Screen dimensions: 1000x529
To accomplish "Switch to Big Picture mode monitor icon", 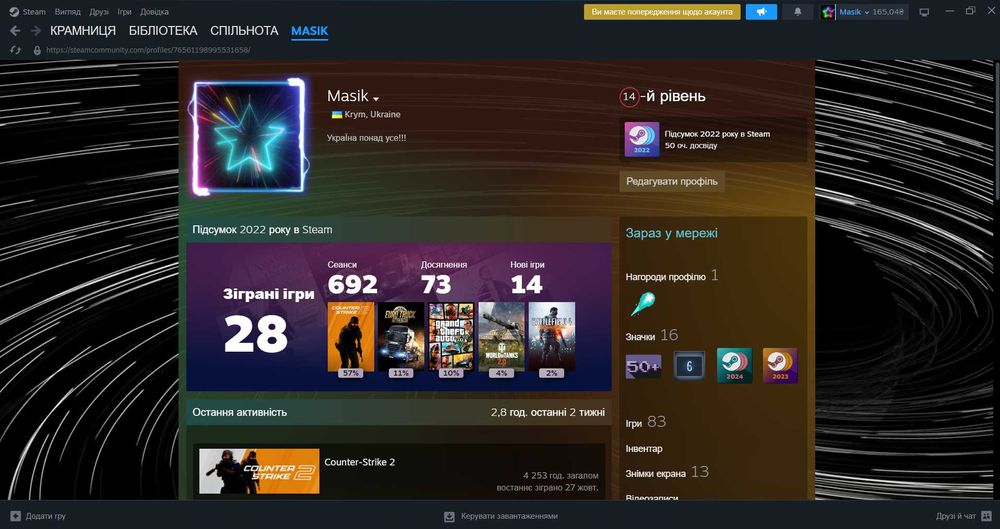I will (x=924, y=11).
